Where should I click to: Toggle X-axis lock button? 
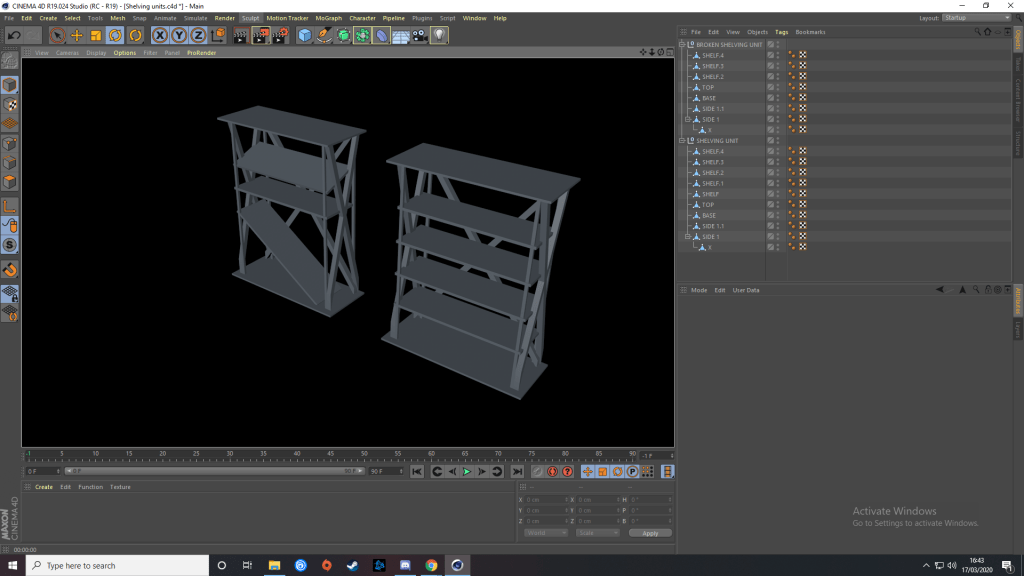(x=159, y=35)
